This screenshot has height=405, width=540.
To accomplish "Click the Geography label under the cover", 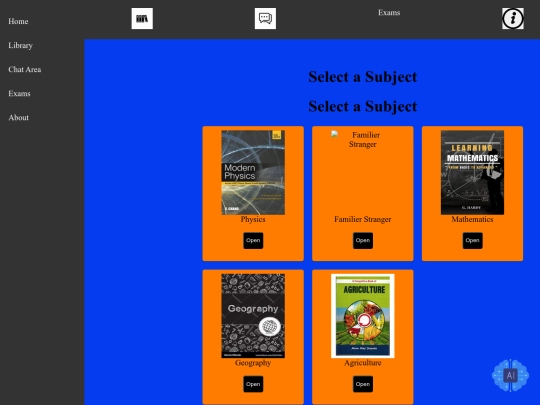I will [x=253, y=363].
